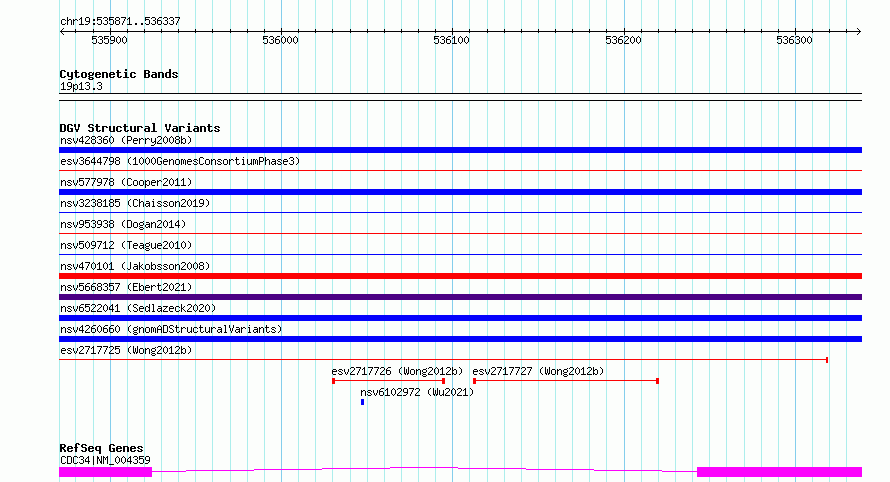
Task: Click the 535900 ruler position
Action: coord(110,40)
